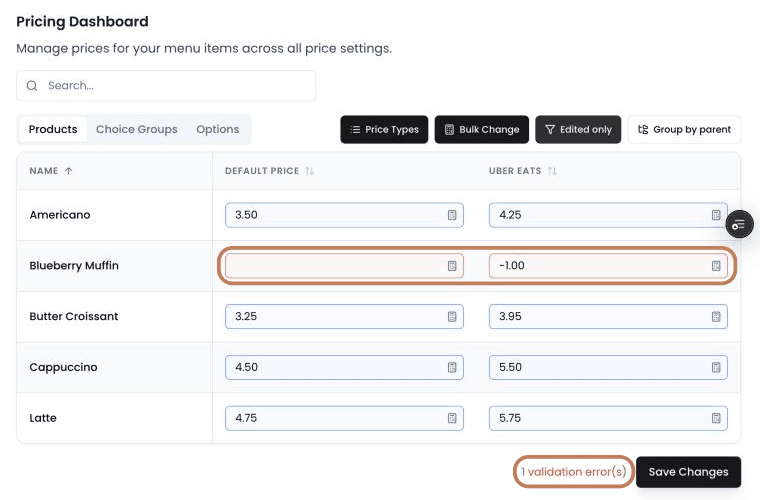The width and height of the screenshot is (760, 500).
Task: Click the round floating settings icon at table edge
Action: point(739,225)
